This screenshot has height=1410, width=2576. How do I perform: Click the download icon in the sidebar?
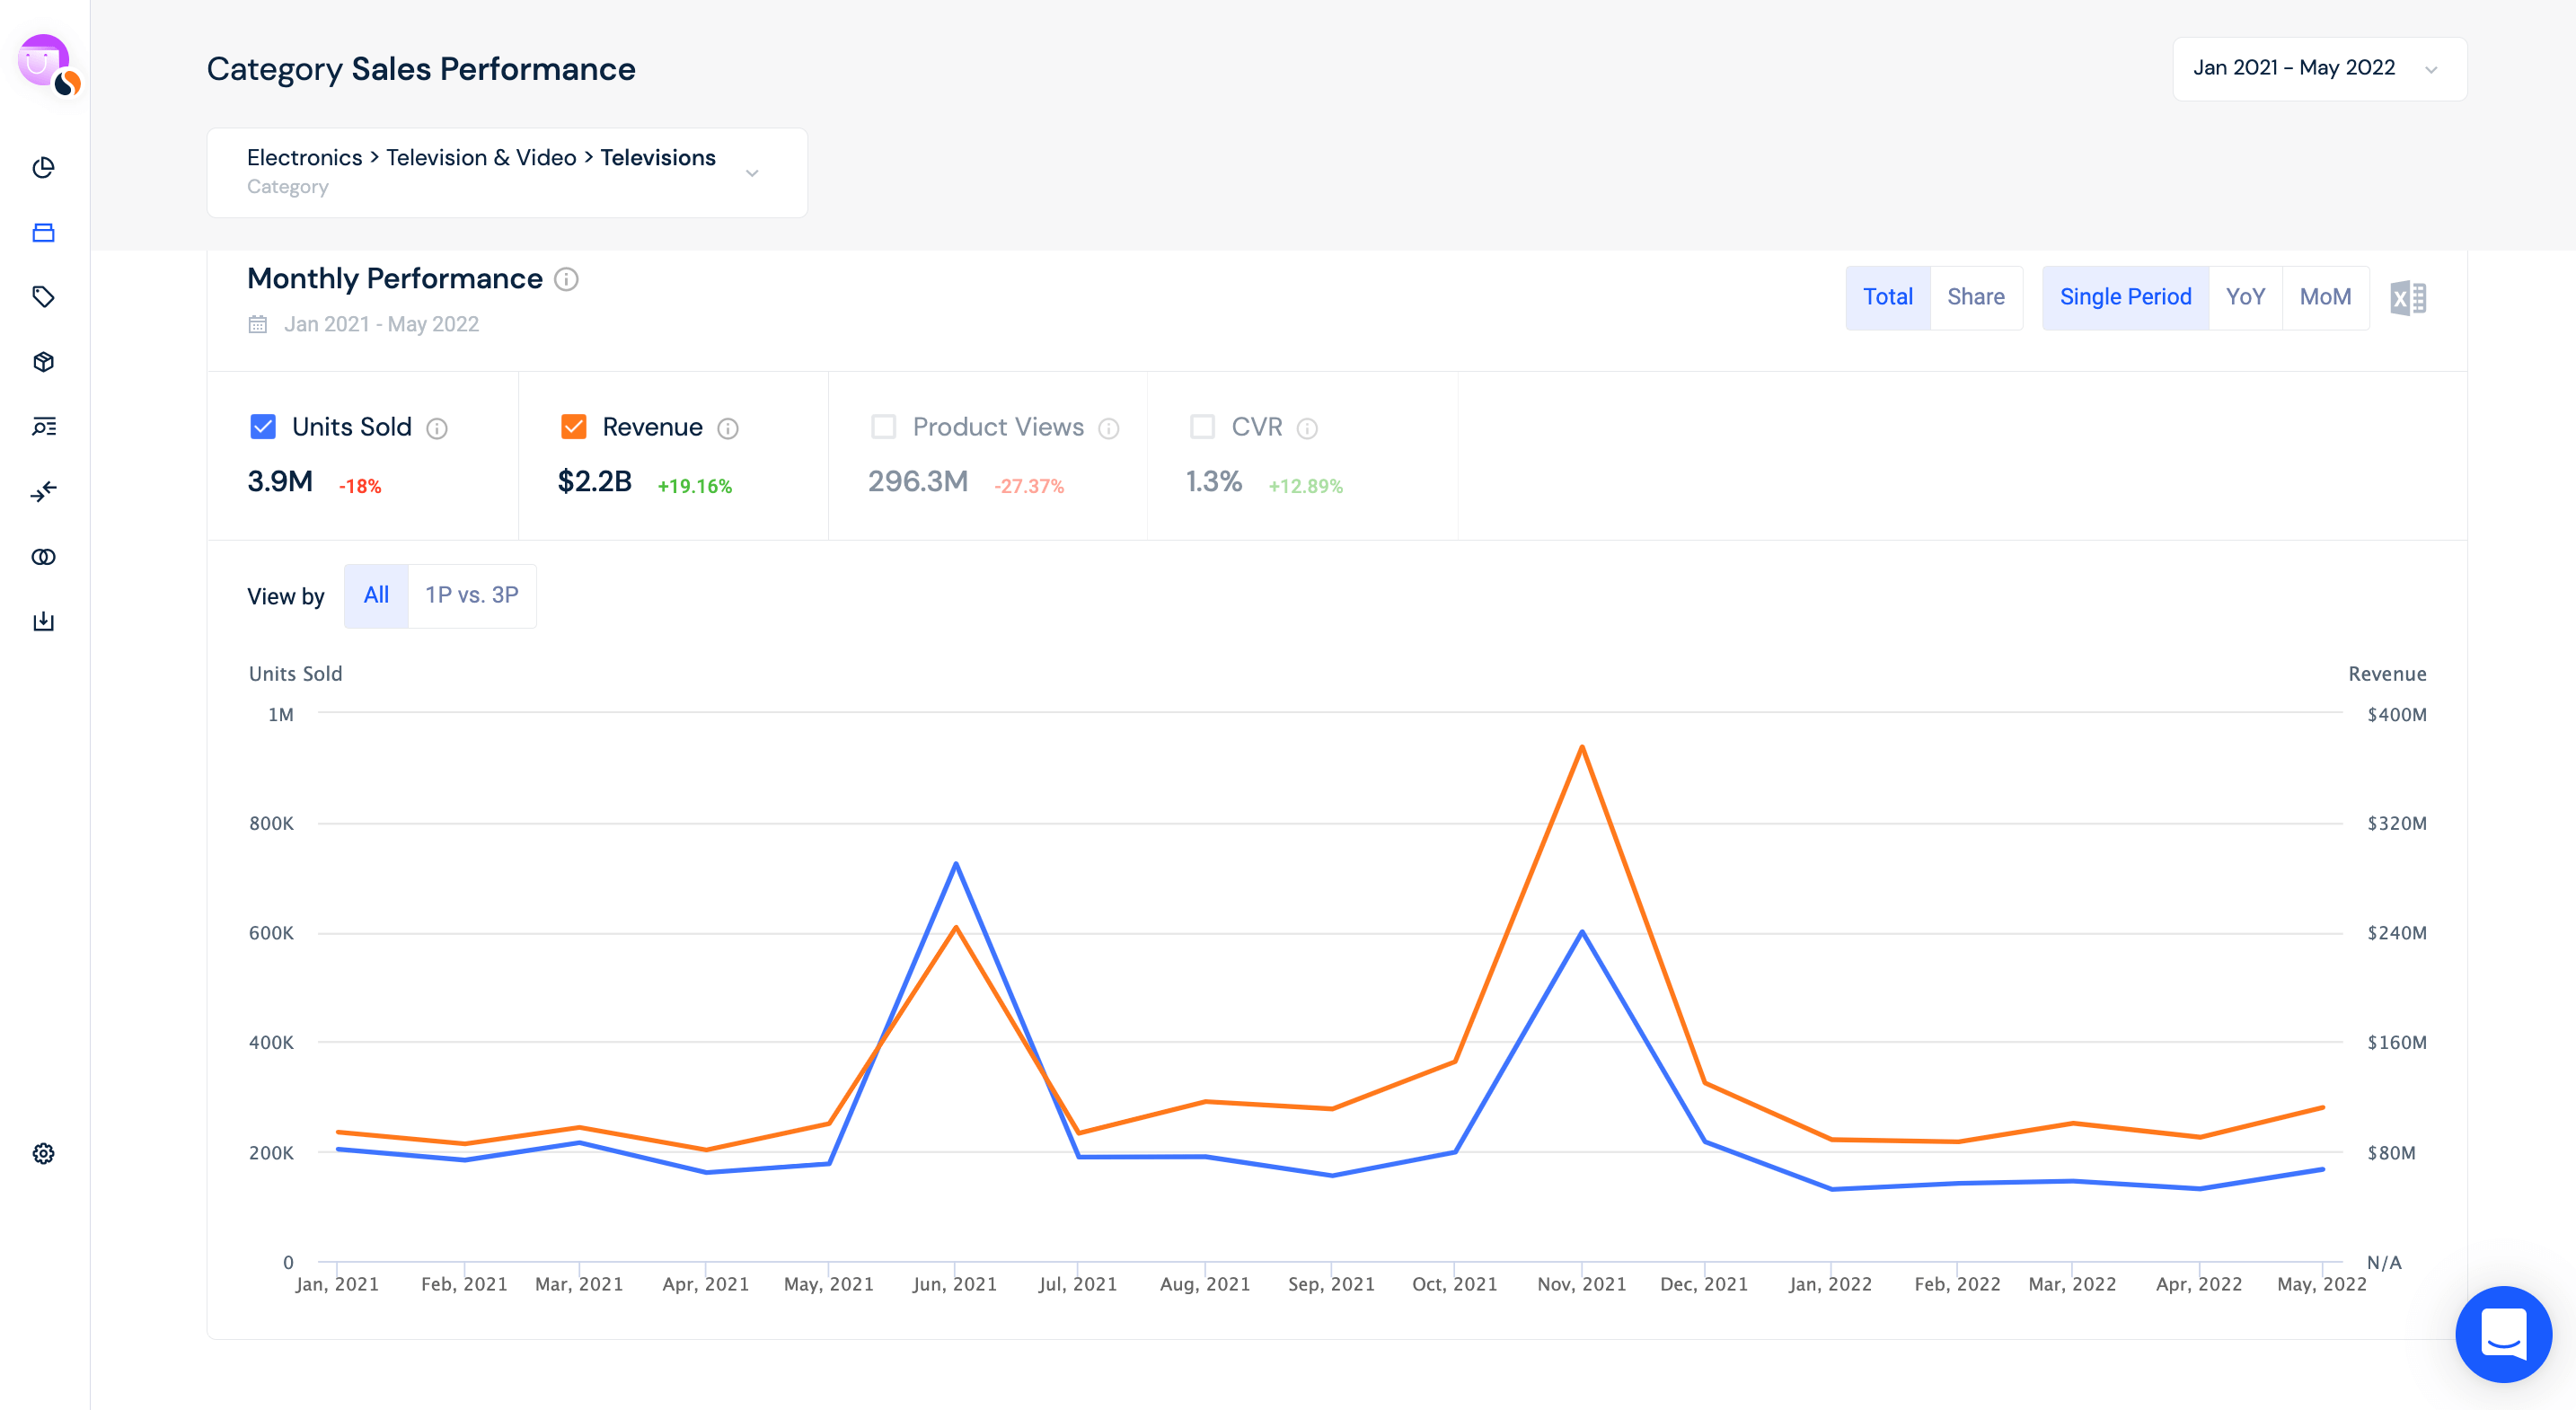pos(43,621)
